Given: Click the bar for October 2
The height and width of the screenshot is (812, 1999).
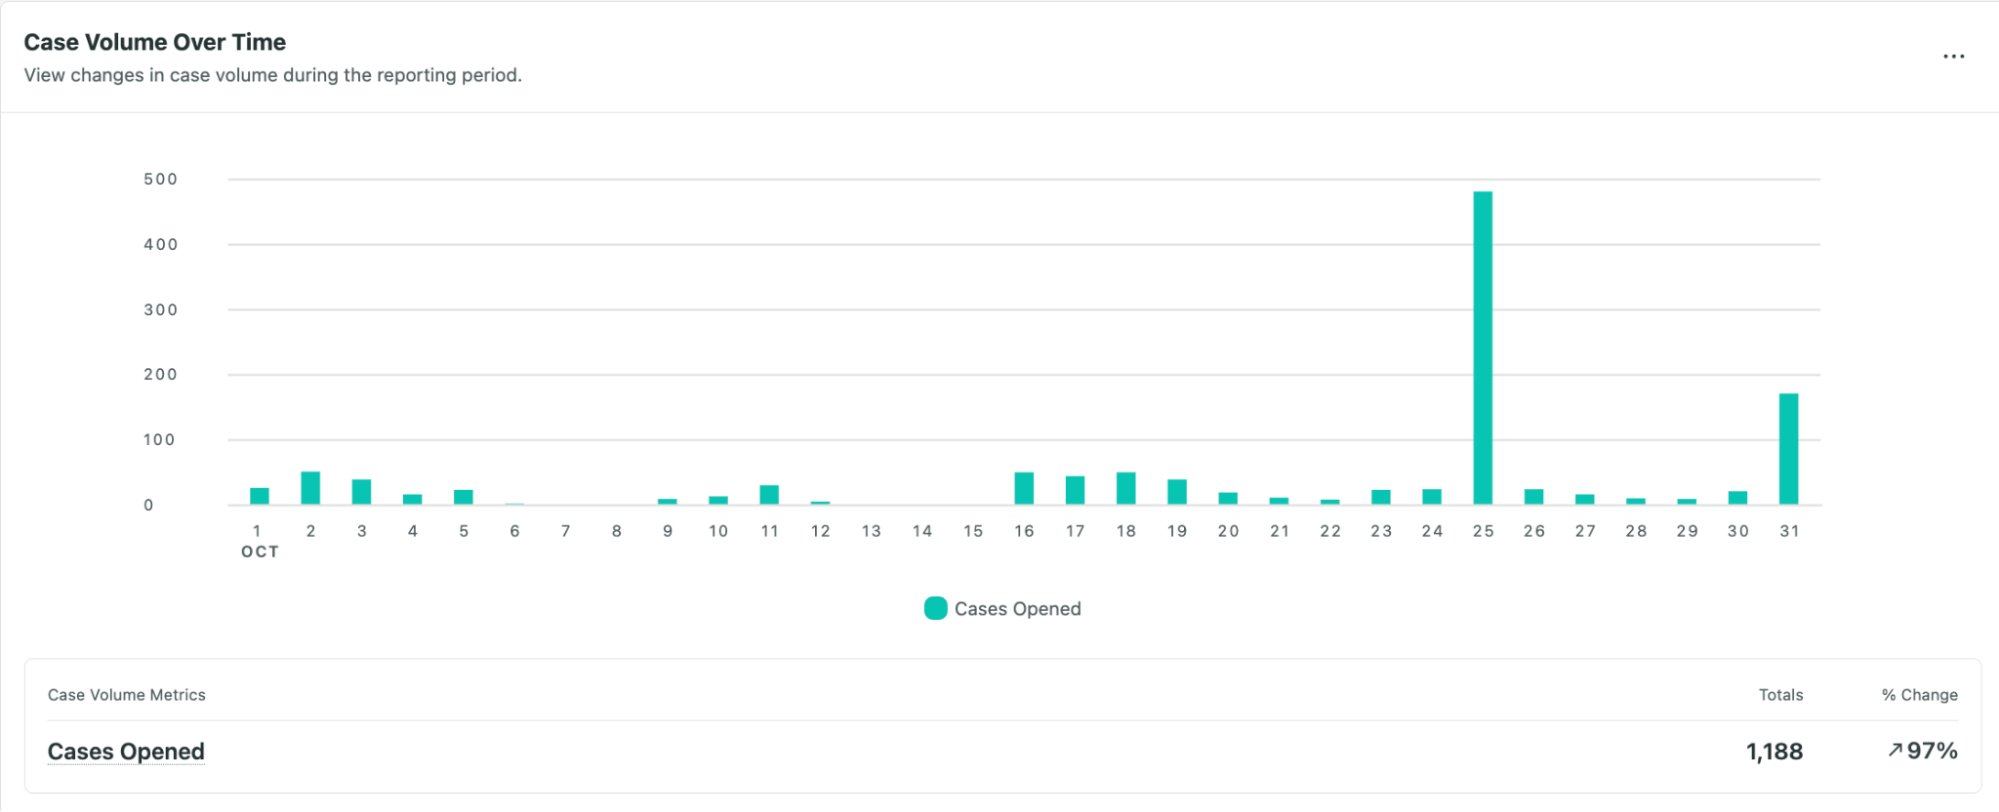Looking at the screenshot, I should (310, 488).
